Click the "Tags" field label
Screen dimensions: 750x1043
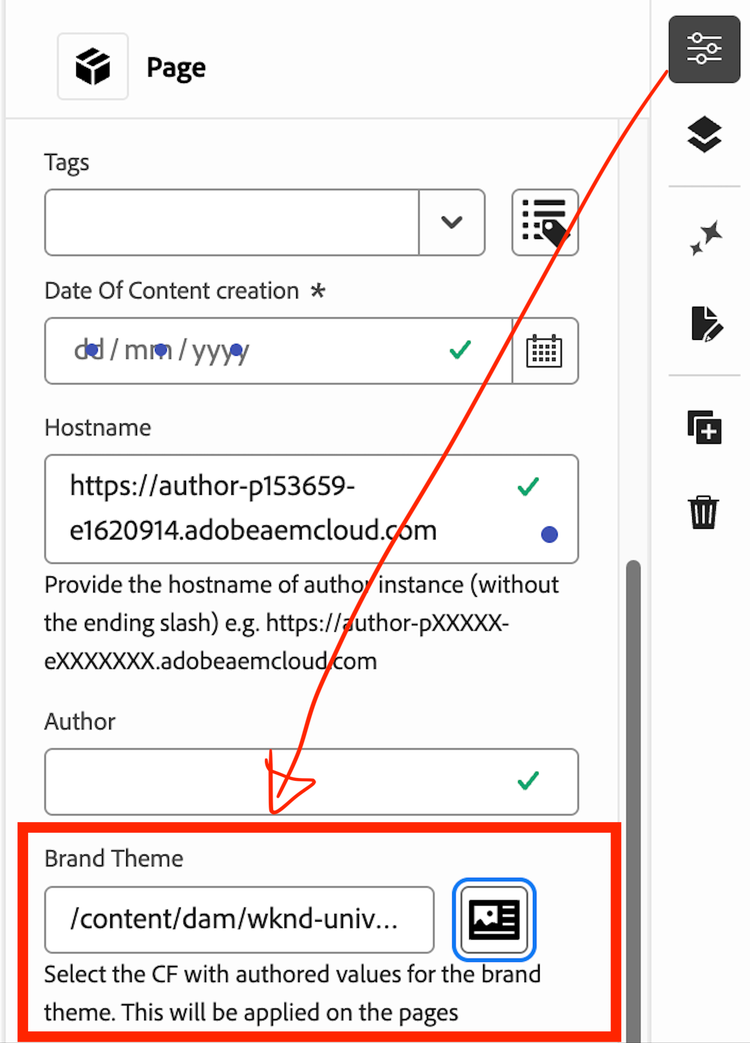click(66, 162)
